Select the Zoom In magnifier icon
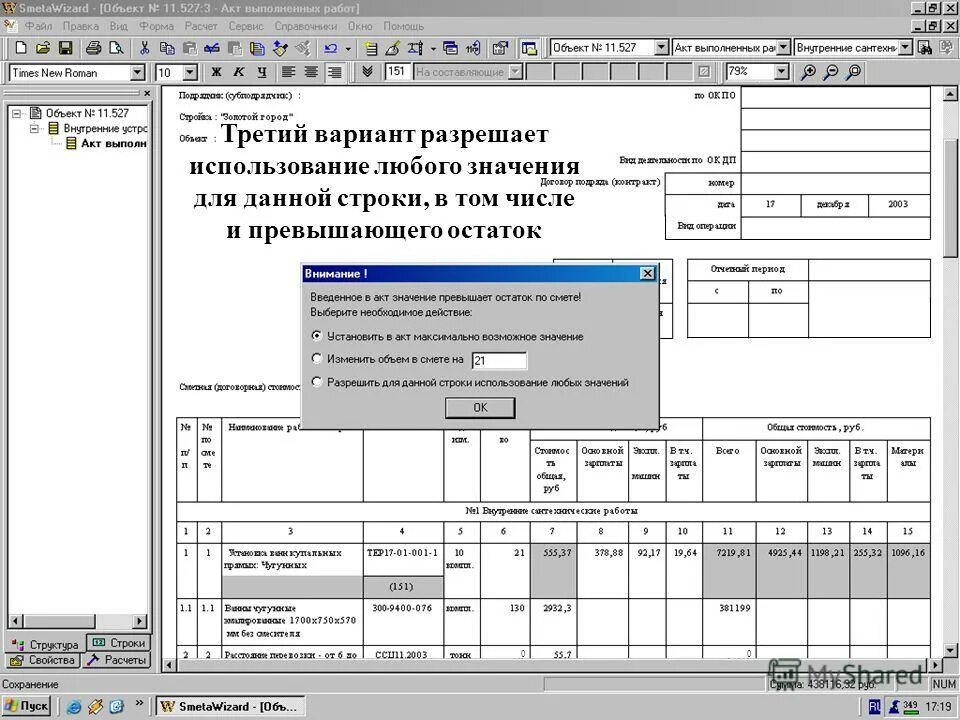Screen dimensions: 960x720 (x=808, y=72)
